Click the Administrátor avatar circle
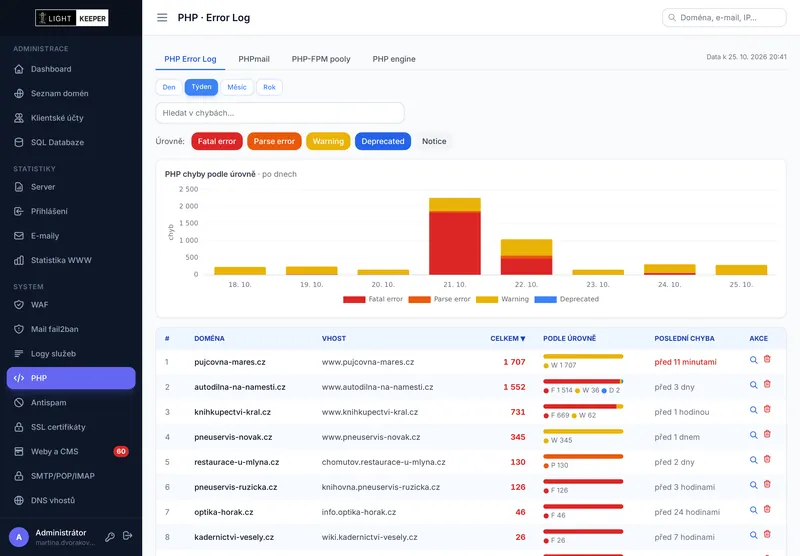Screen dimensions: 800x556 click(19, 537)
